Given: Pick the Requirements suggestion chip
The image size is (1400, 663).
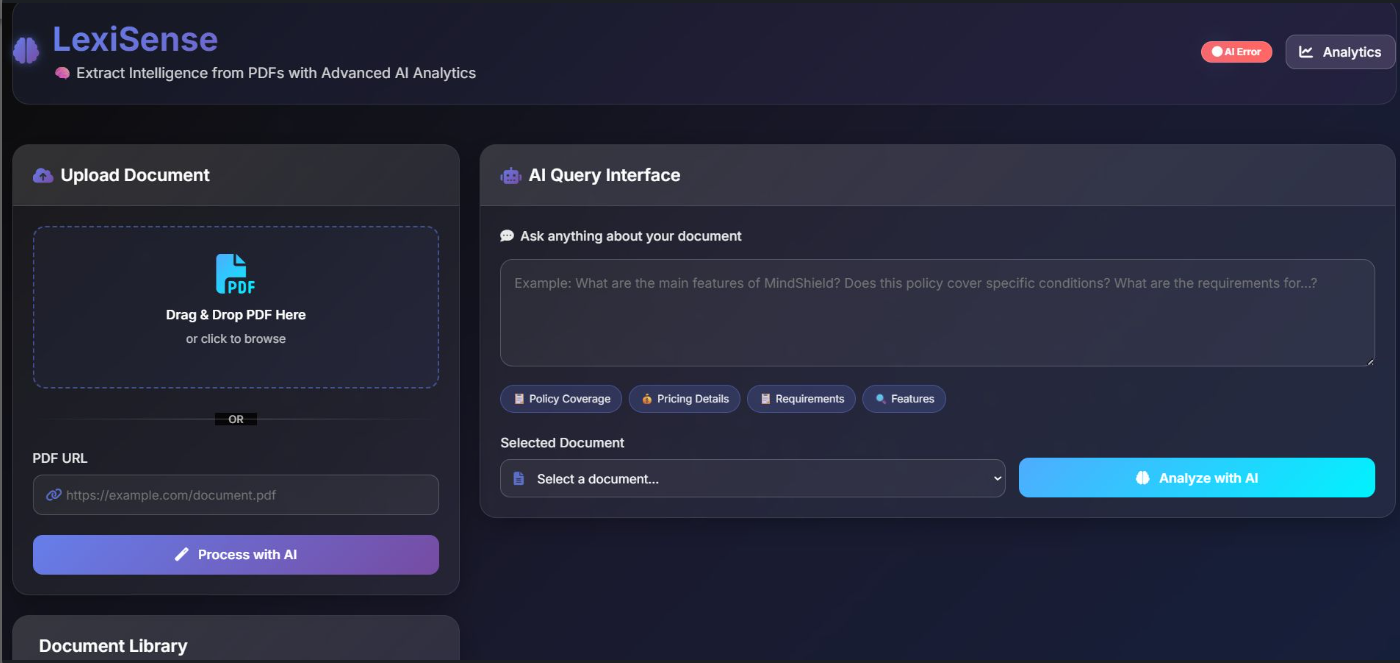Looking at the screenshot, I should pyautogui.click(x=801, y=399).
